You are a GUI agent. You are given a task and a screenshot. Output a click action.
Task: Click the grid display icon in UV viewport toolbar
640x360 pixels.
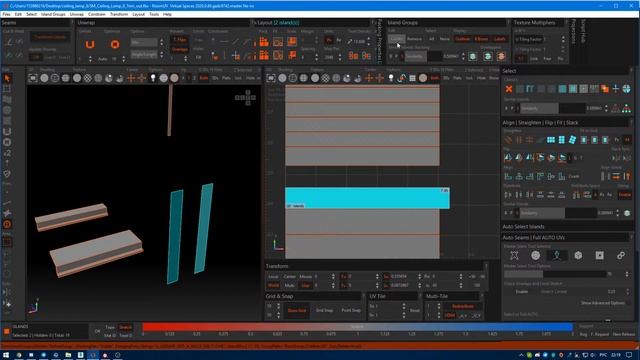point(412,78)
